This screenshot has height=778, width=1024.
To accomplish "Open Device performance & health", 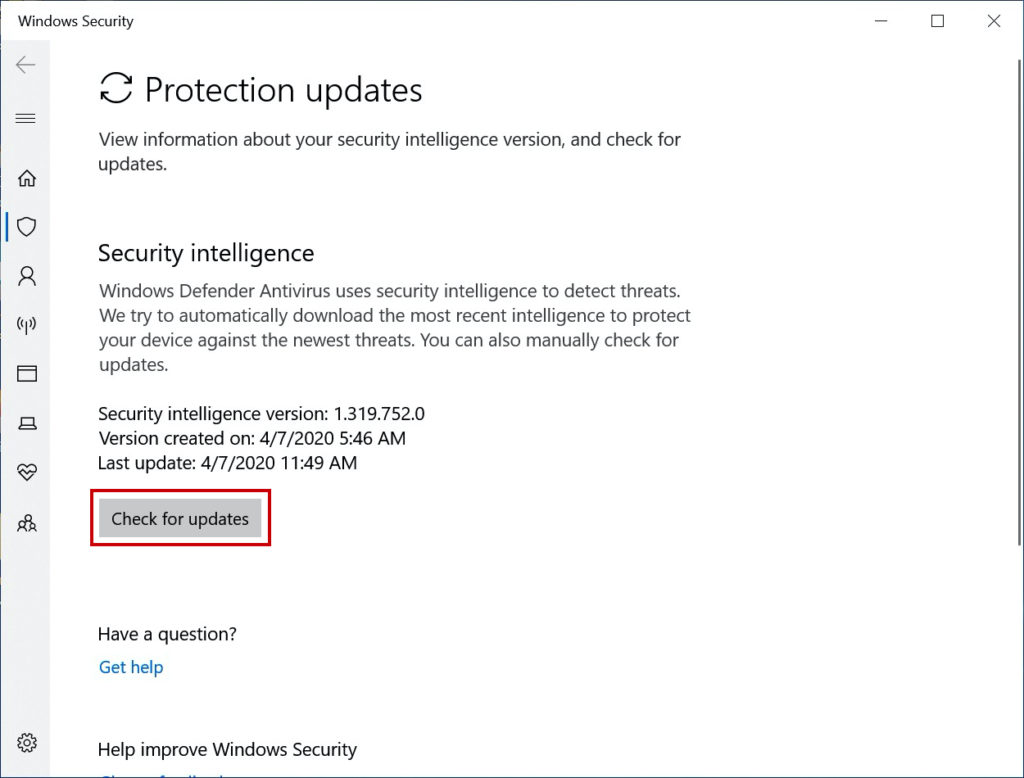I will [x=26, y=471].
